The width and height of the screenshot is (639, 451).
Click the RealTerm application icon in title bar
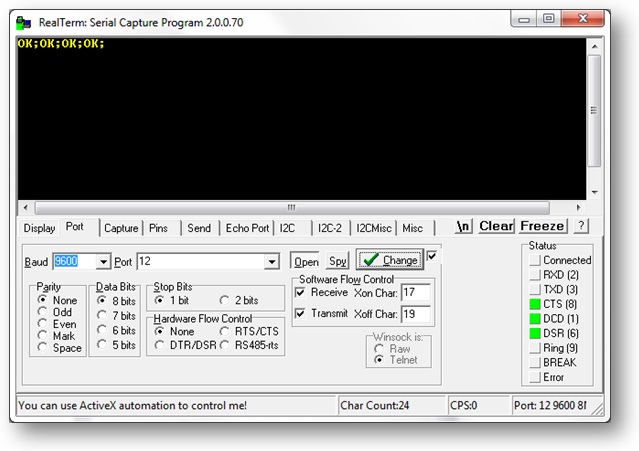point(23,22)
